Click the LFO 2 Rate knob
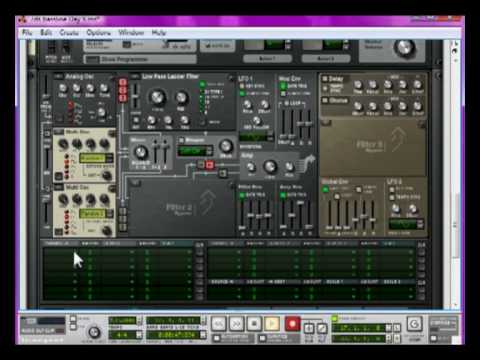 click(x=396, y=209)
